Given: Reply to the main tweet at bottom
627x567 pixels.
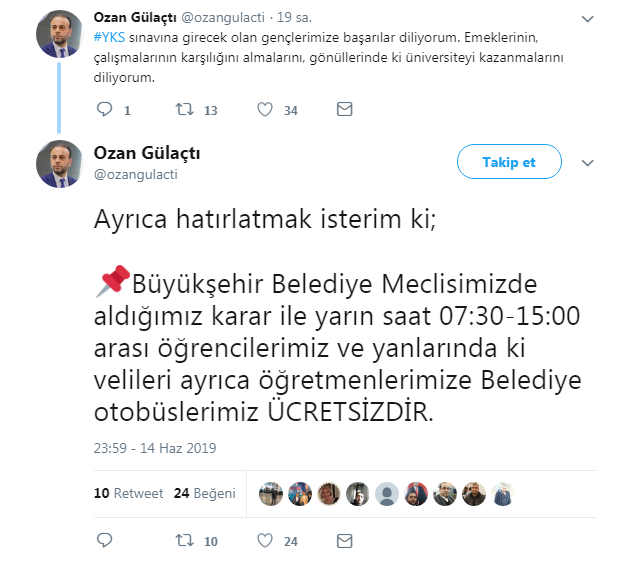Looking at the screenshot, I should [105, 540].
